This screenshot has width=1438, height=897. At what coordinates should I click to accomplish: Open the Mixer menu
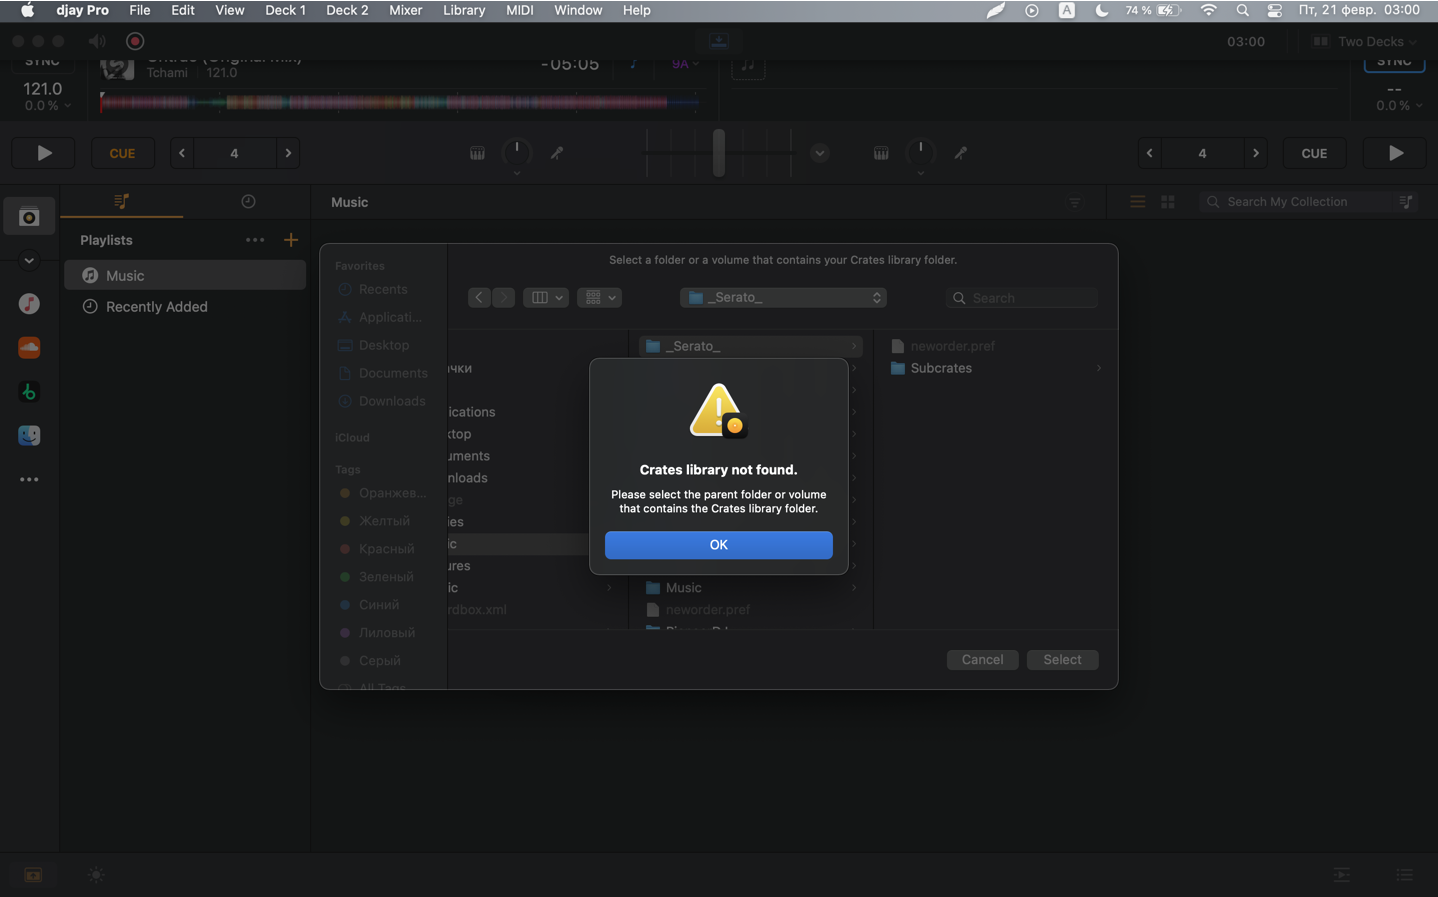point(405,10)
